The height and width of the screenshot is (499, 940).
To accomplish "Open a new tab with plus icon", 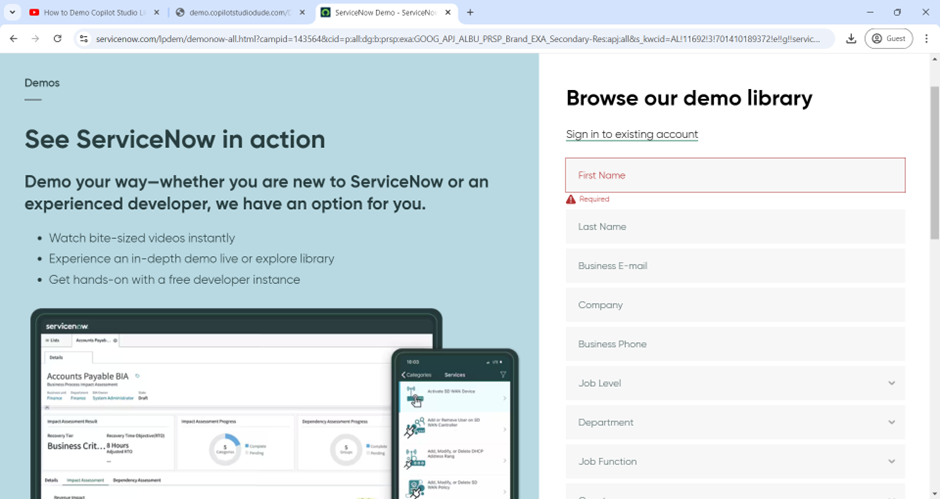I will (470, 12).
